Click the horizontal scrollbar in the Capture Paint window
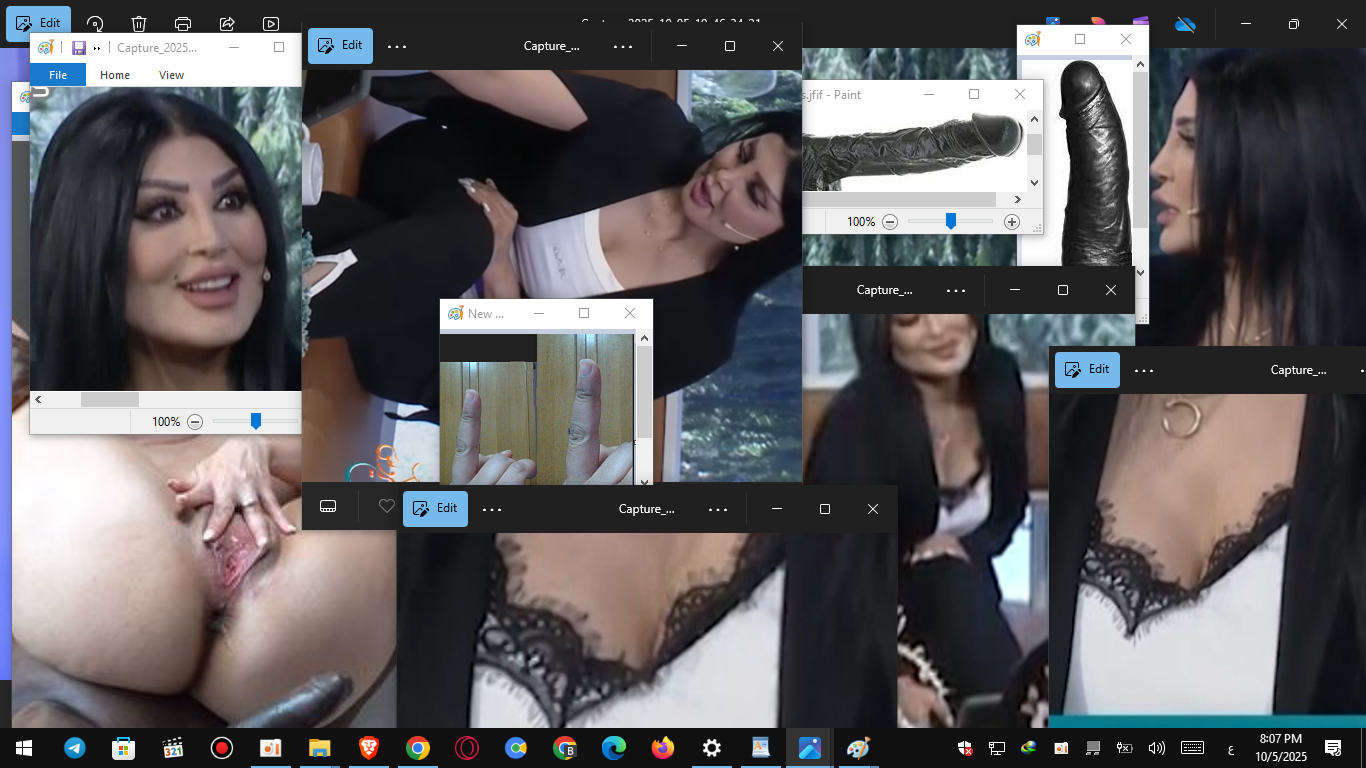This screenshot has height=768, width=1366. (109, 399)
